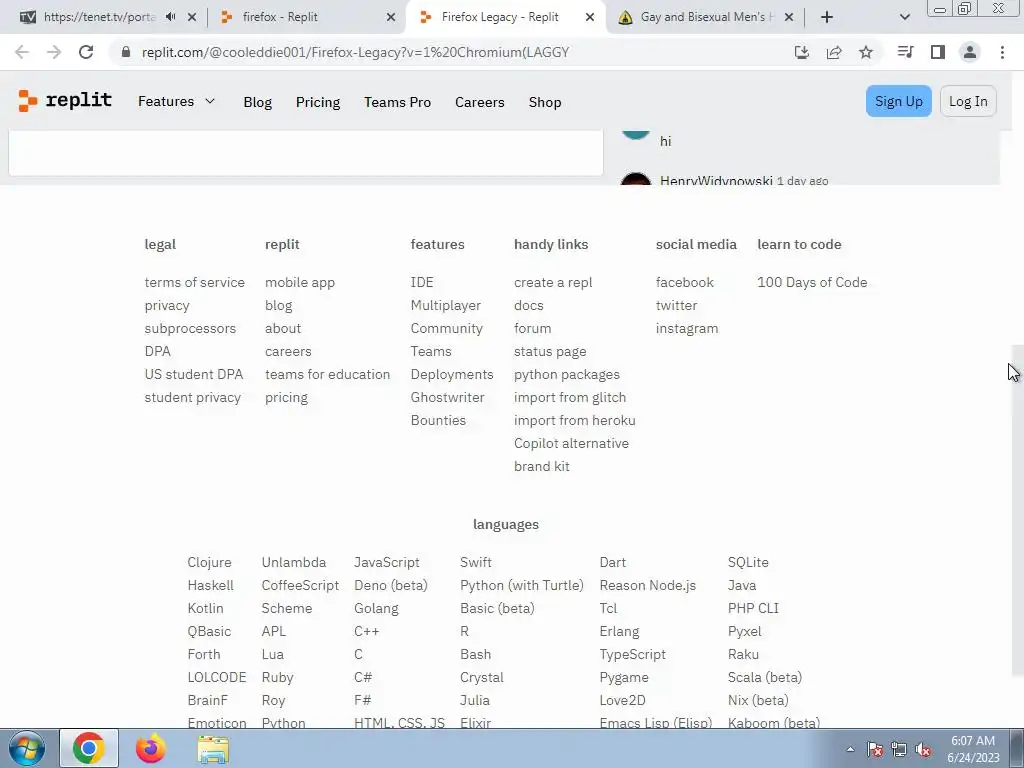Open teams for education link

point(327,374)
